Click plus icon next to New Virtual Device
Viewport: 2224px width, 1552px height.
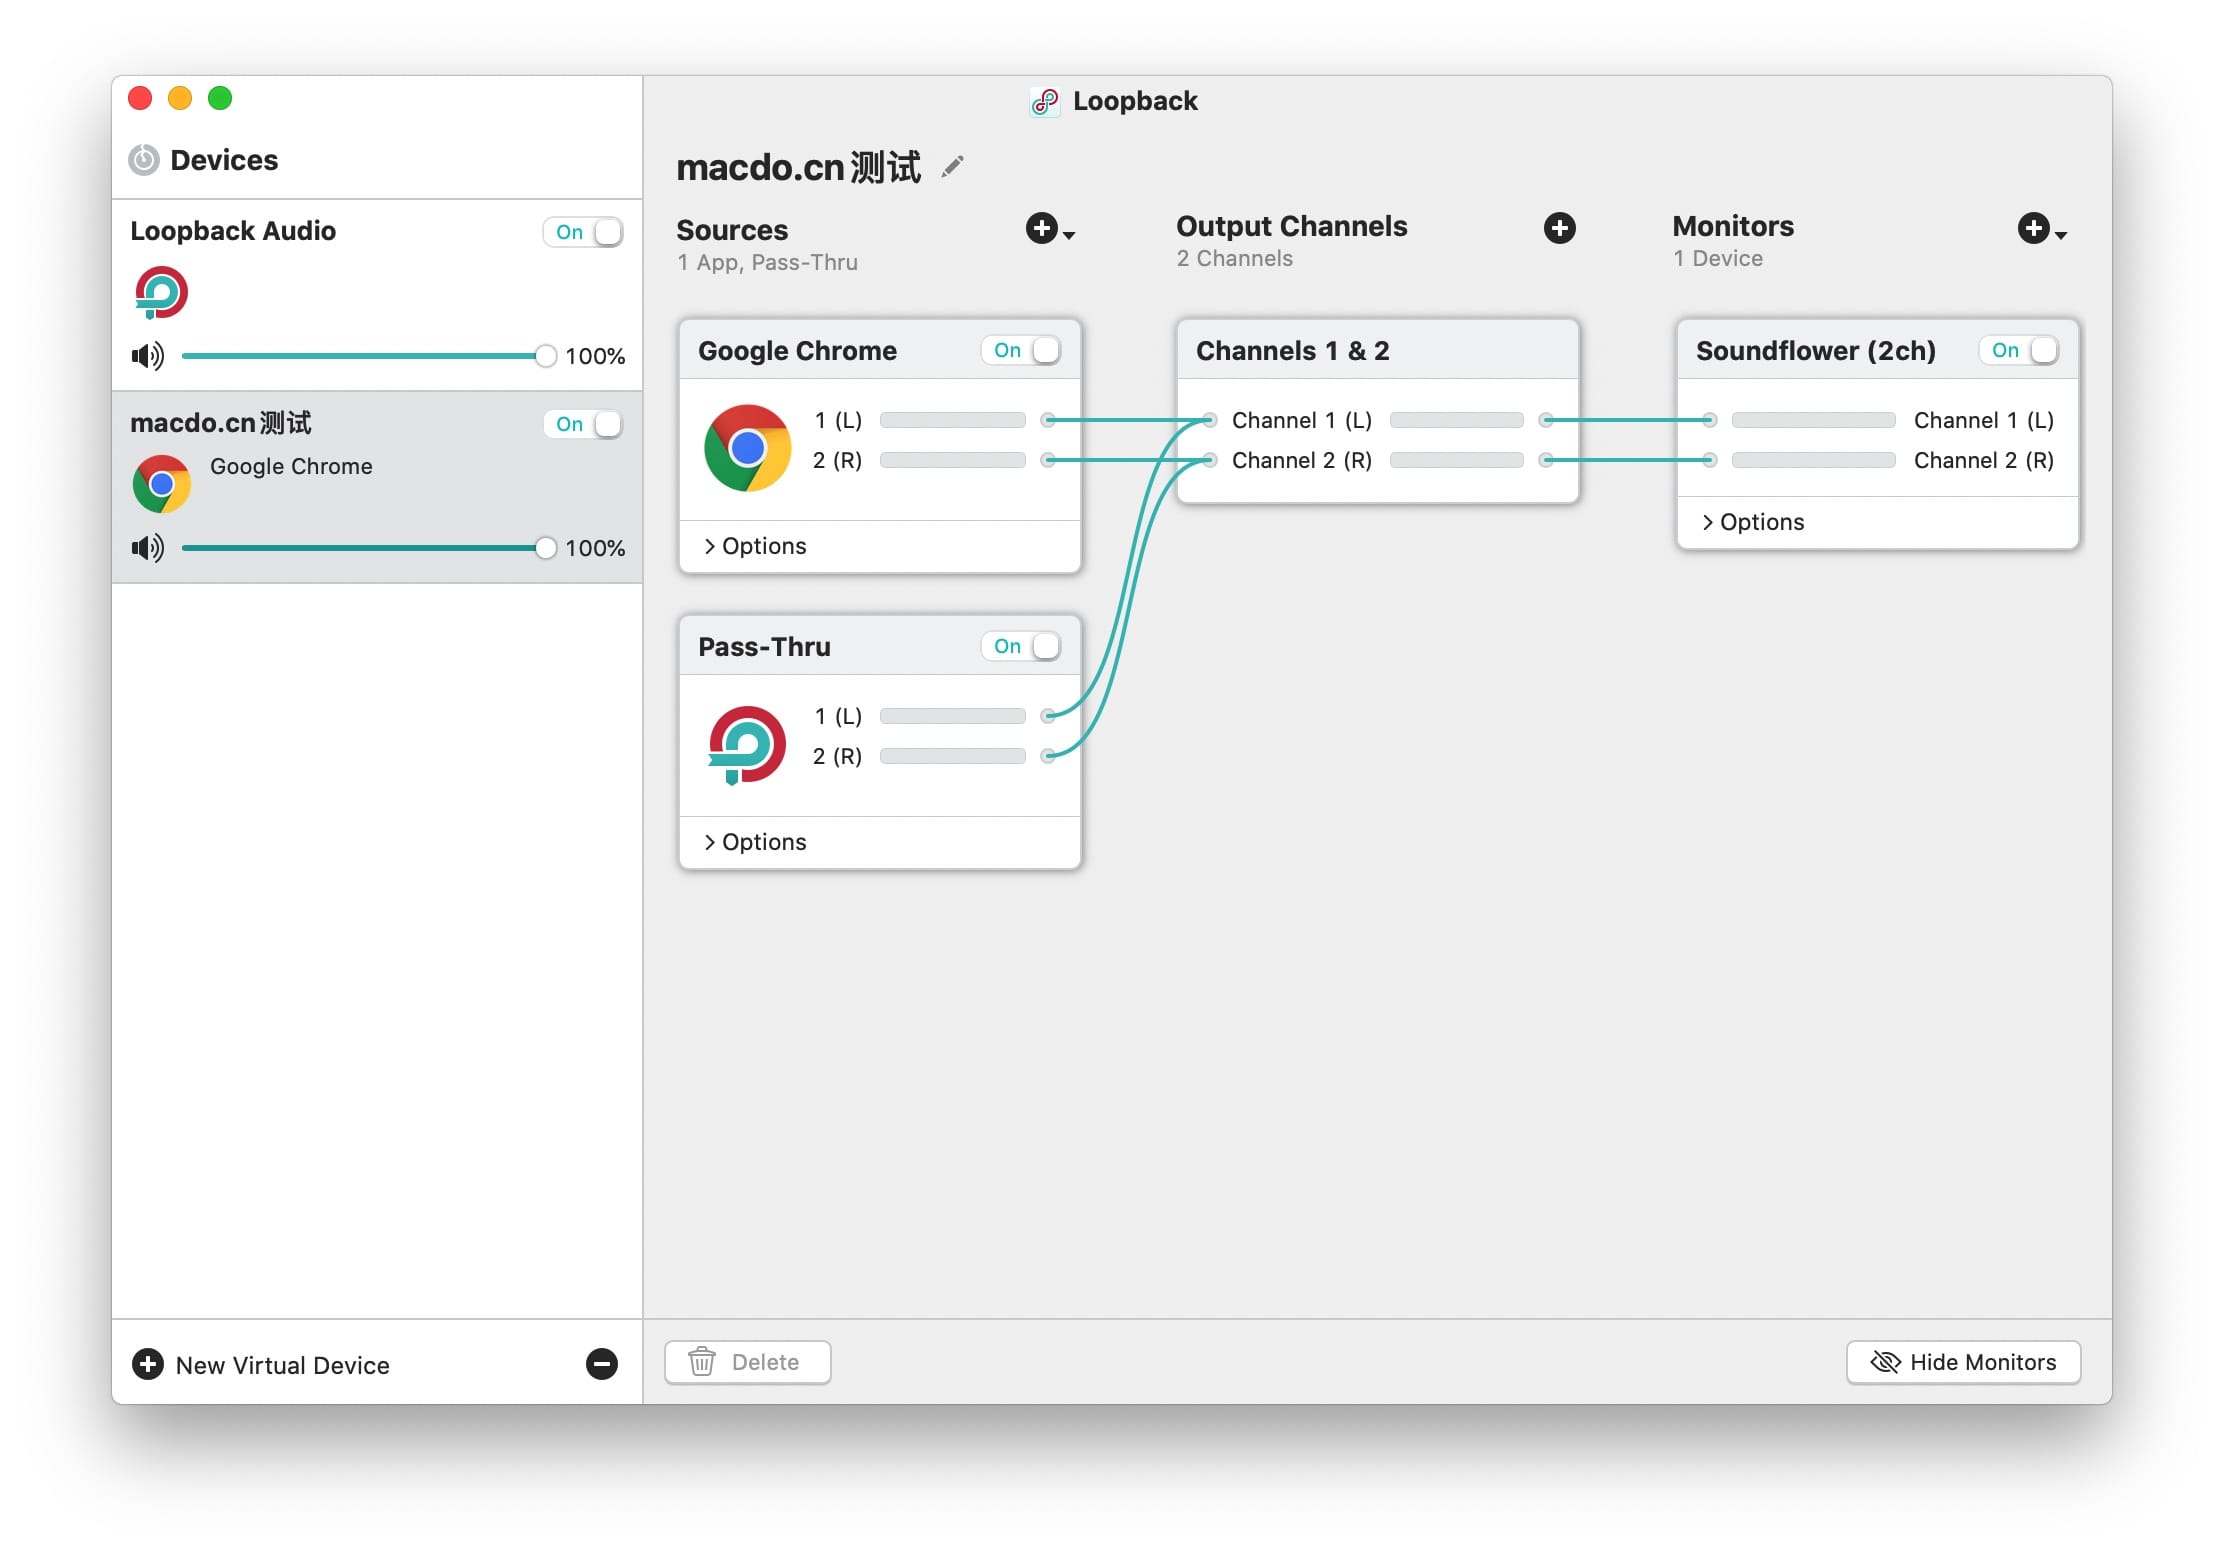(148, 1364)
